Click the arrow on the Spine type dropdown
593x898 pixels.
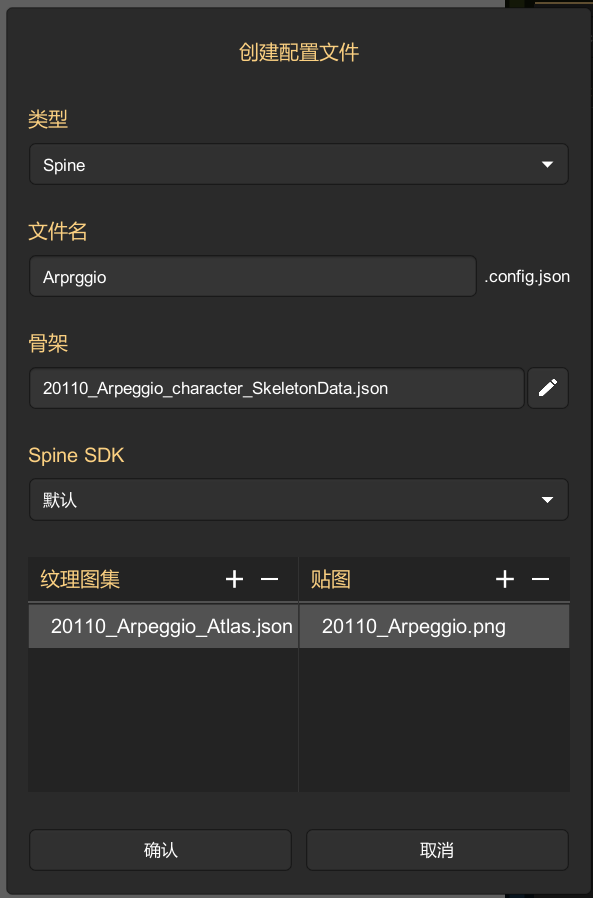pyautogui.click(x=547, y=164)
